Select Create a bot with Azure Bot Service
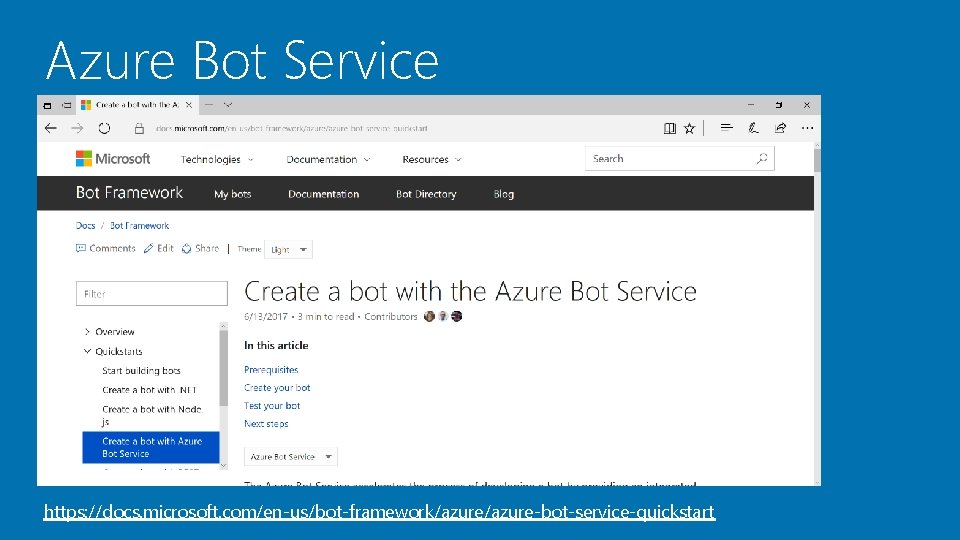This screenshot has width=960, height=540. (151, 447)
